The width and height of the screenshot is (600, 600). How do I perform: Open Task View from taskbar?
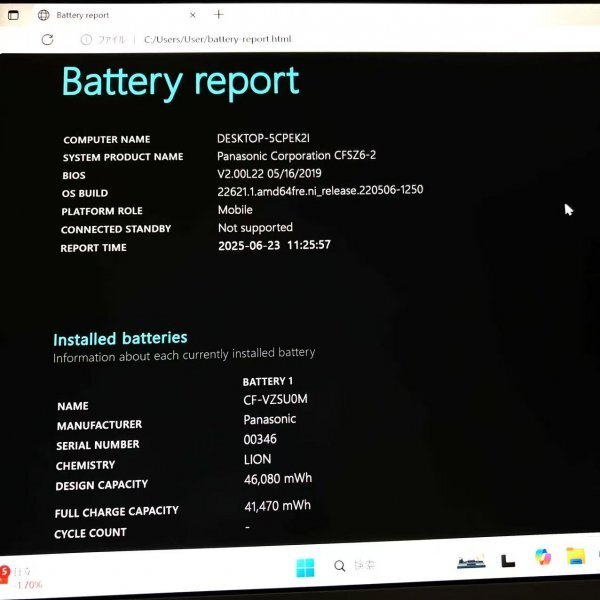[x=508, y=561]
